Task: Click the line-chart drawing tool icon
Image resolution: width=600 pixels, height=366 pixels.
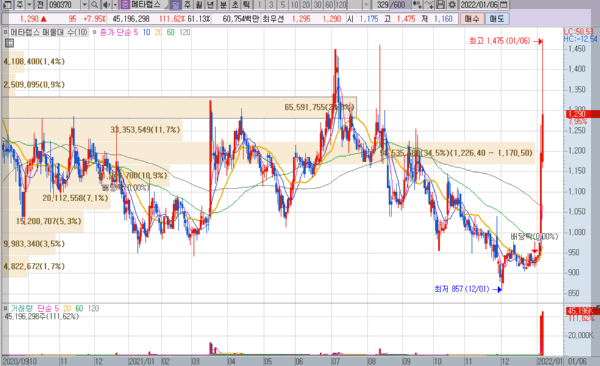Action: click(x=429, y=5)
